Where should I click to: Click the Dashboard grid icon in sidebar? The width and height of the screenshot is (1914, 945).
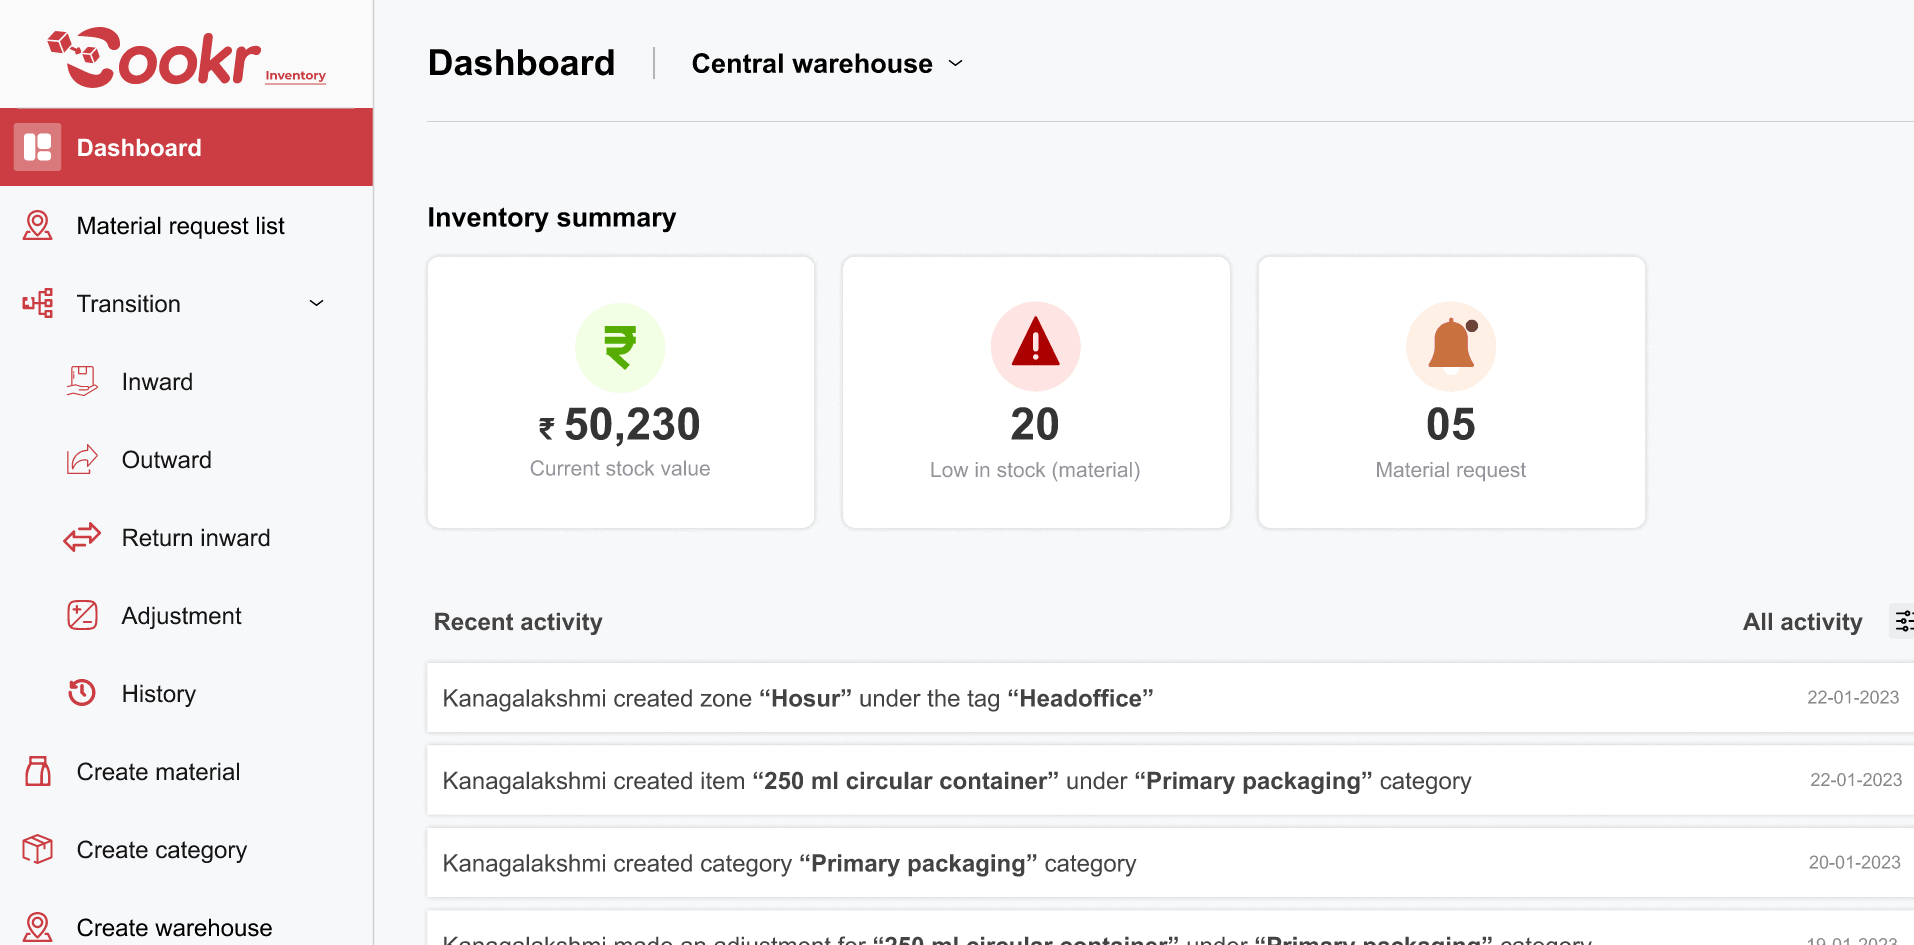[38, 147]
